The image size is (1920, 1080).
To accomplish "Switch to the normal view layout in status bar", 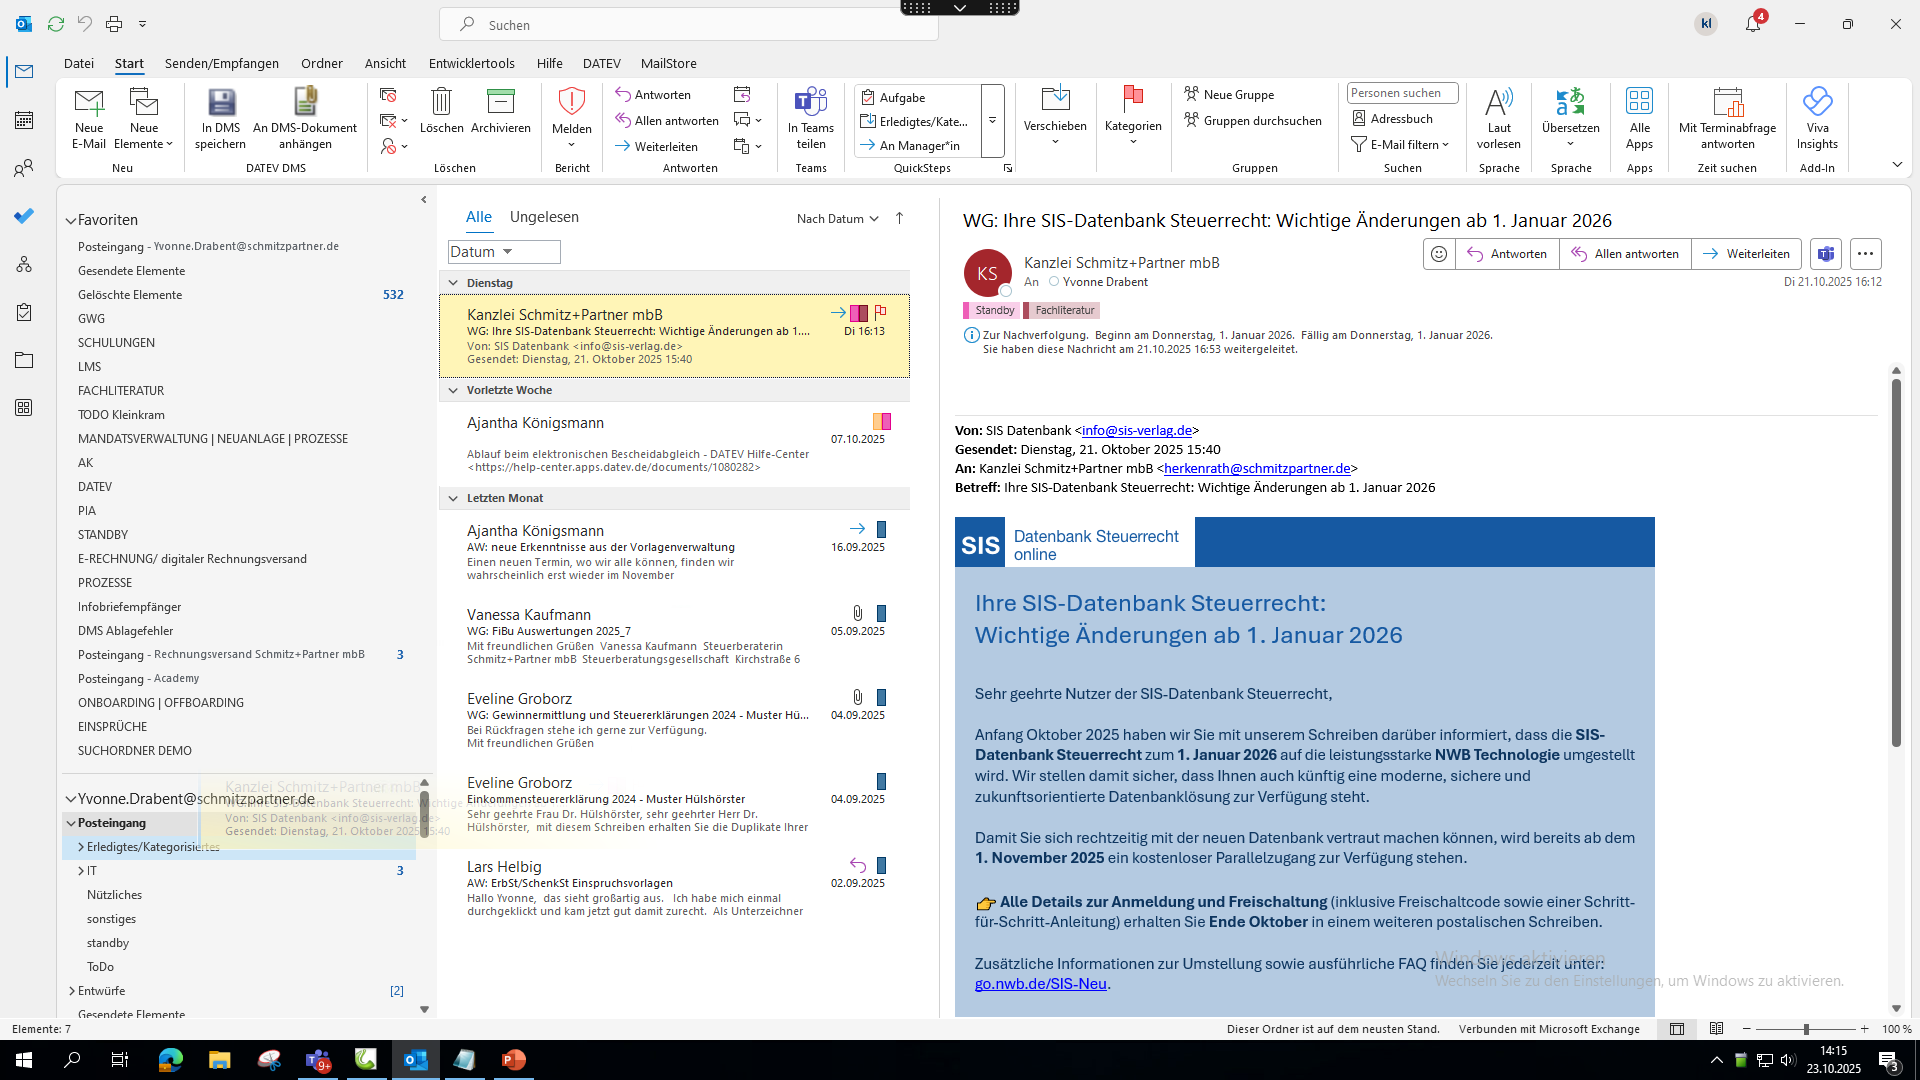I will (x=1677, y=1029).
